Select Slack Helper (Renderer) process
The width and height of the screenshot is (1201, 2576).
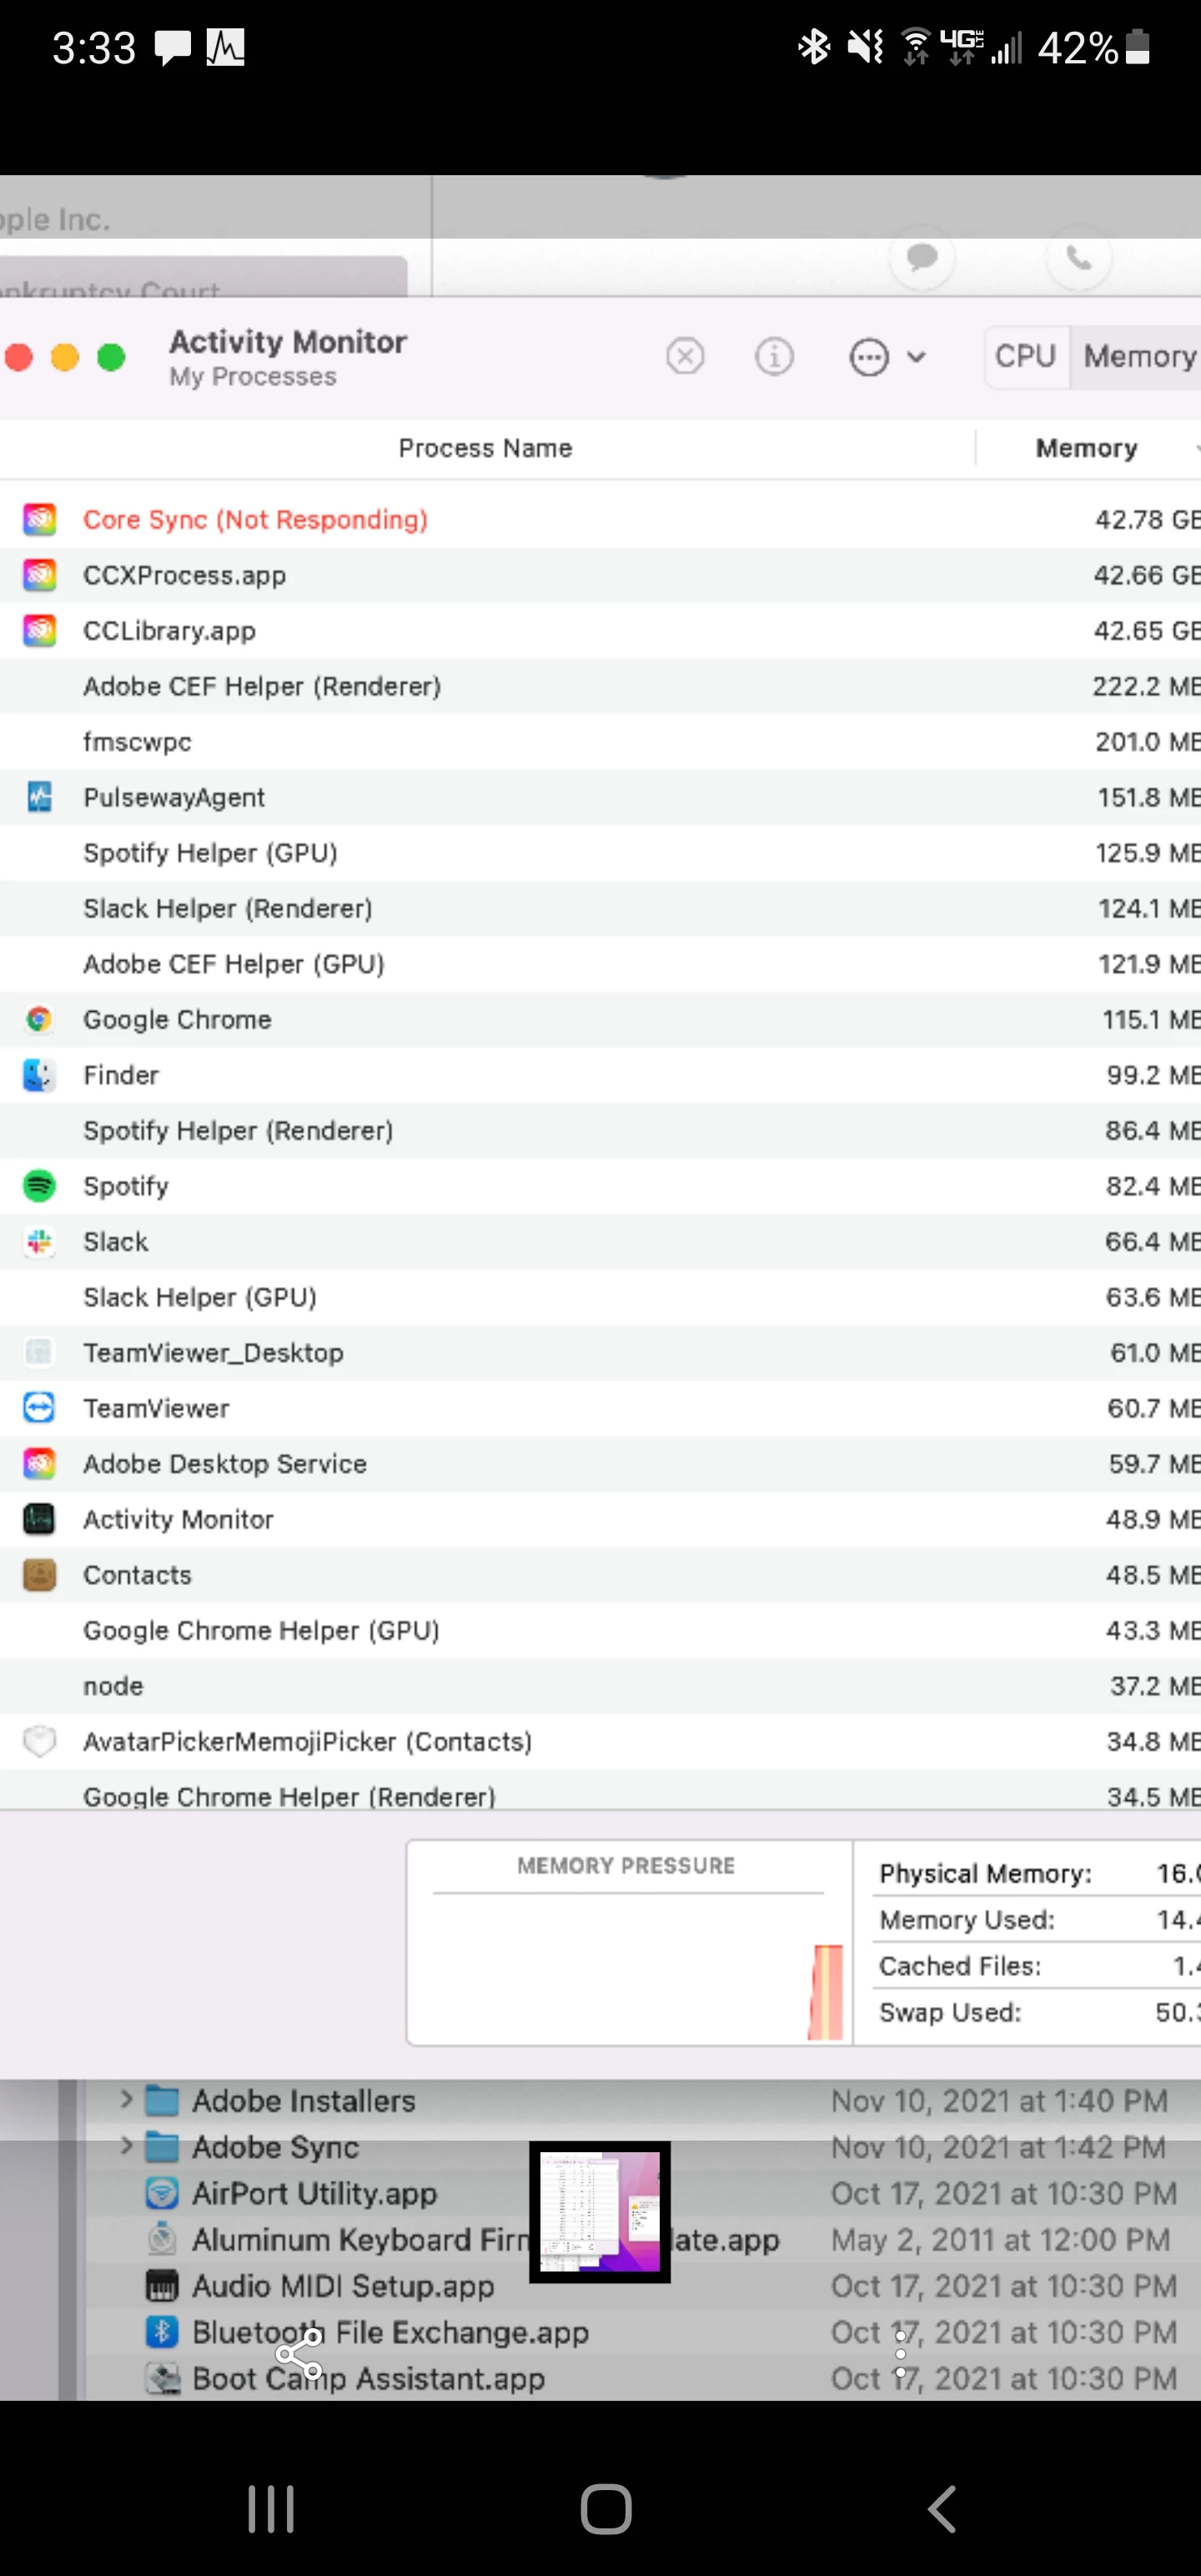[600, 908]
